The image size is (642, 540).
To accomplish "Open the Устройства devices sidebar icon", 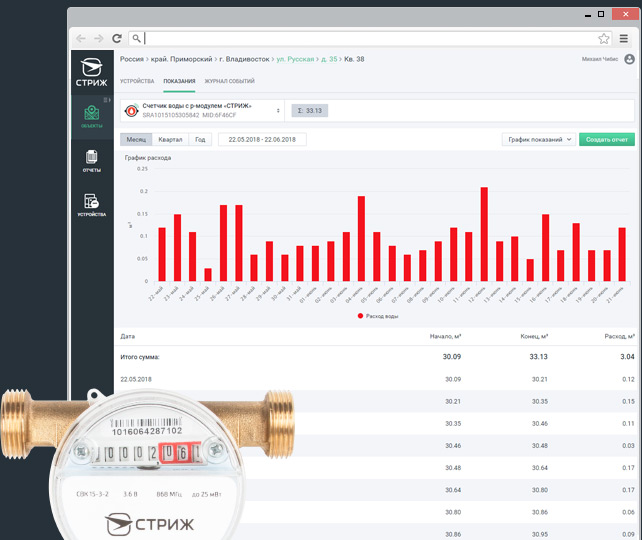I will point(91,205).
